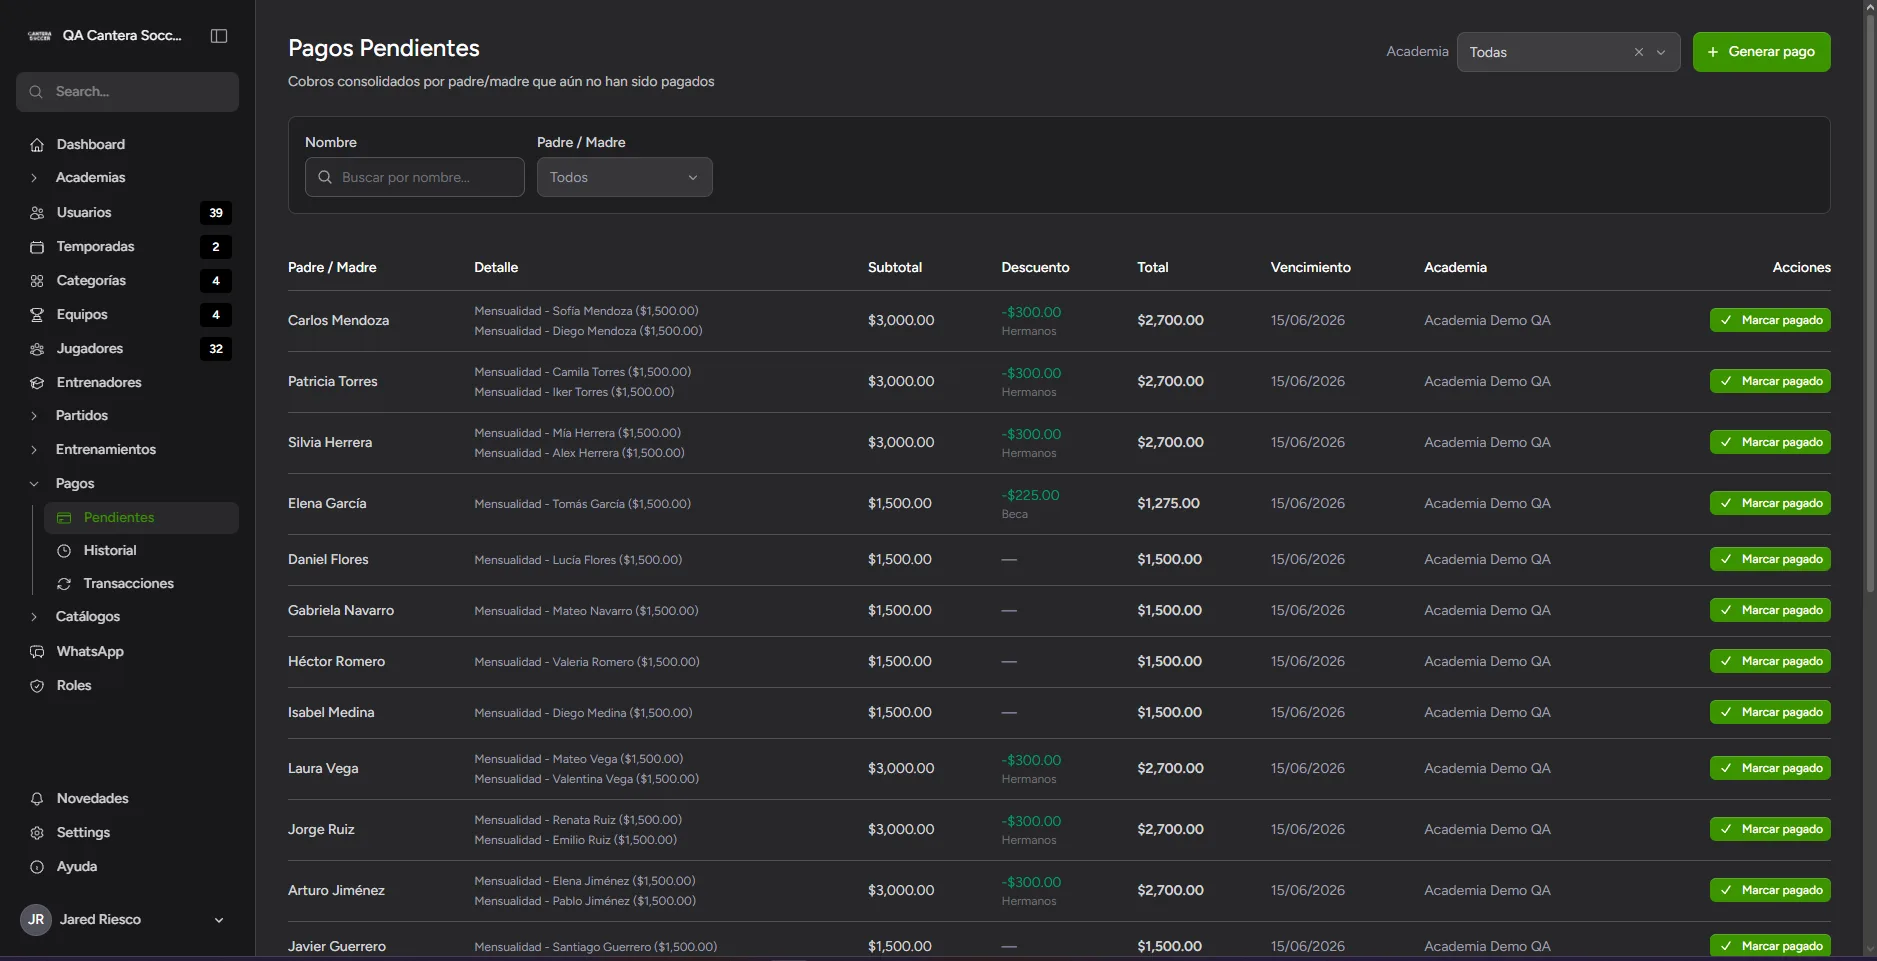
Task: Open Settings gear icon
Action: [37, 833]
